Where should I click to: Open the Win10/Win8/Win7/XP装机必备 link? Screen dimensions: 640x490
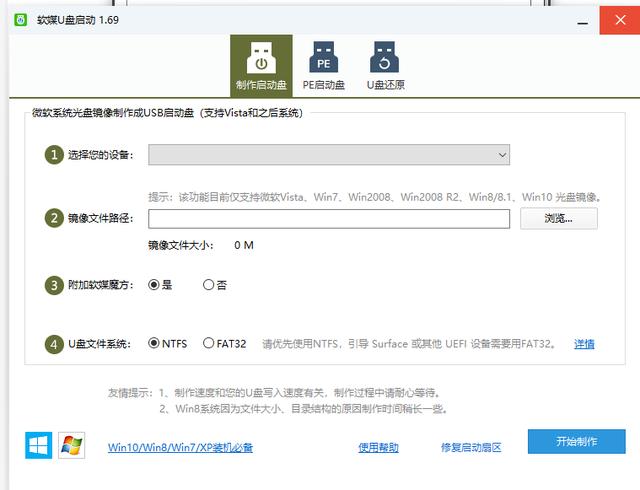[x=180, y=448]
